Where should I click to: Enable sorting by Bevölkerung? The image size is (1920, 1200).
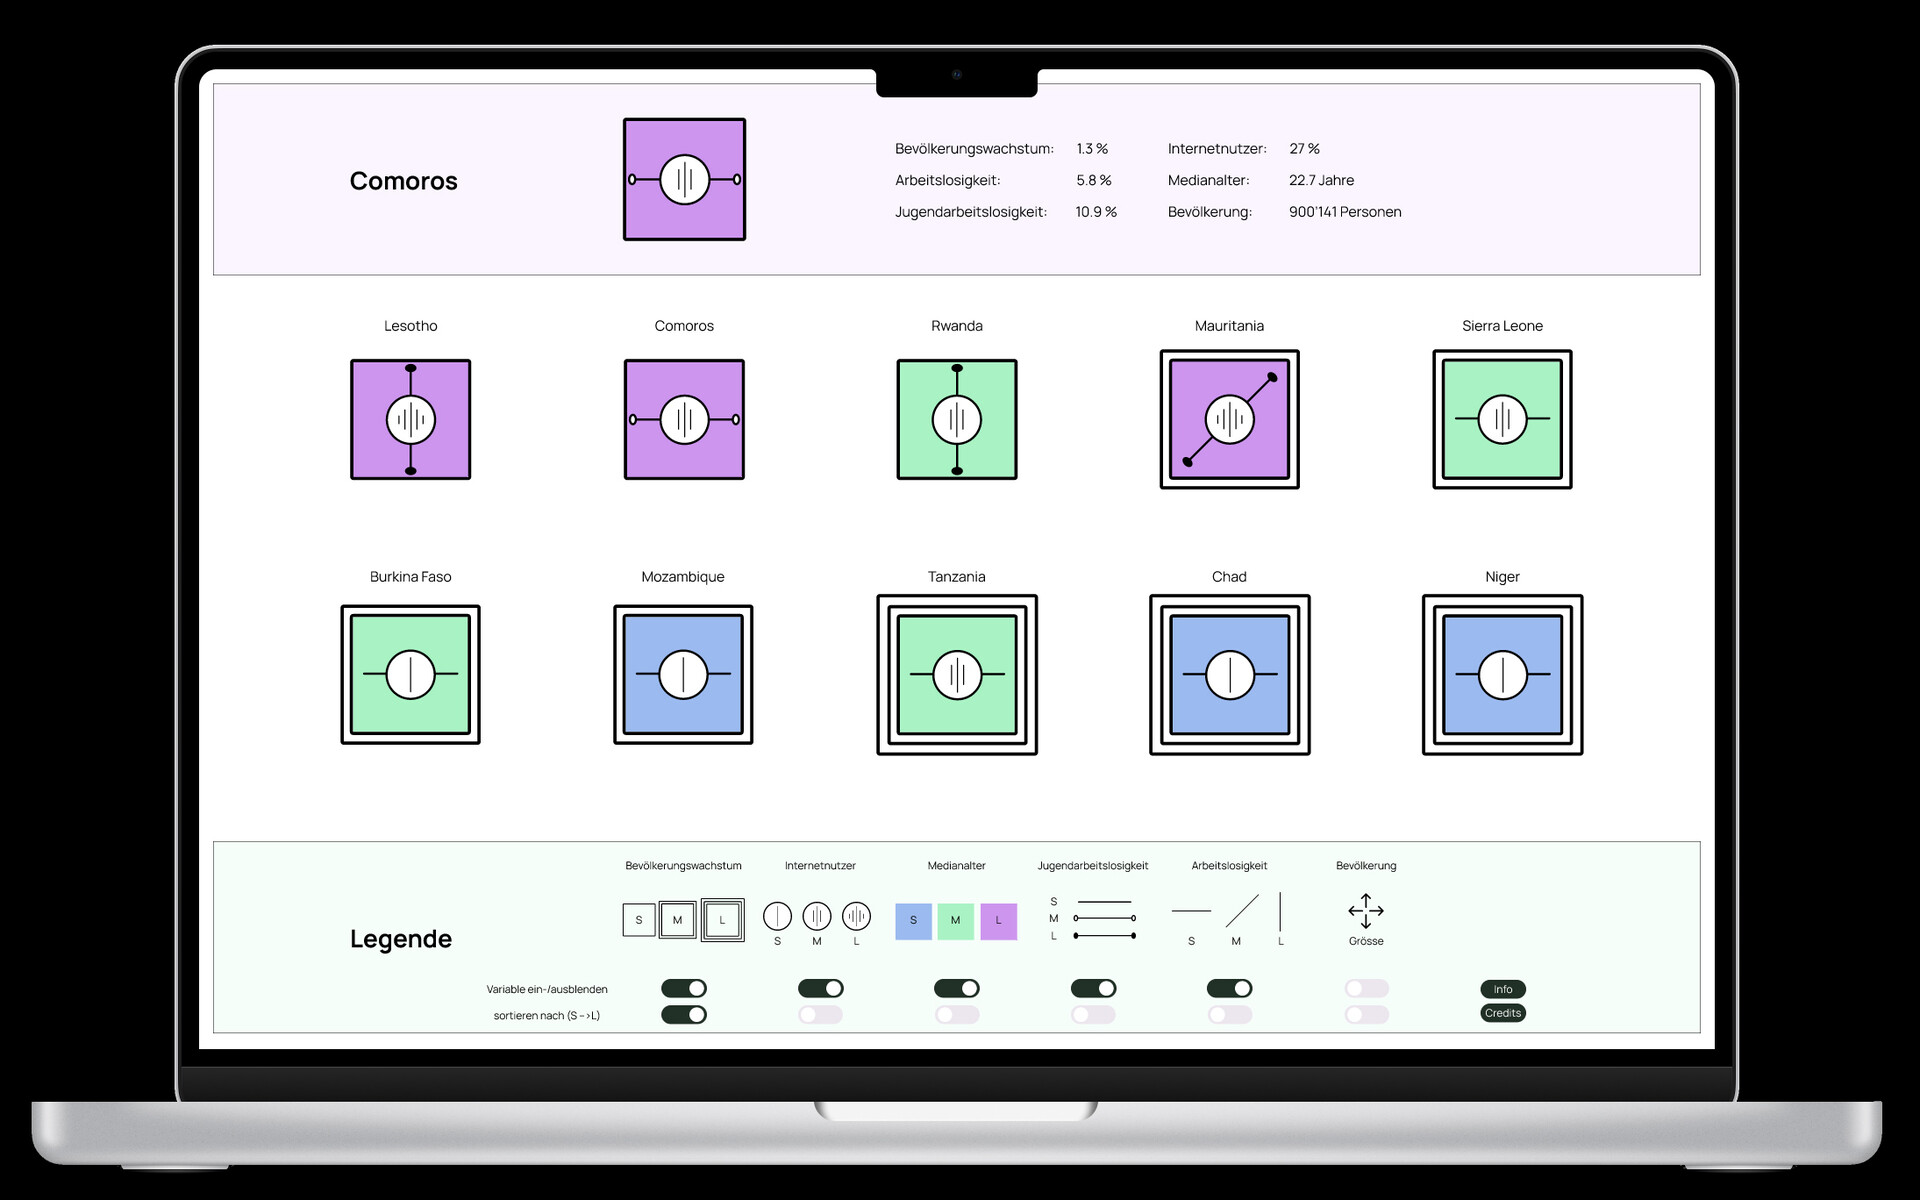pos(1367,1014)
